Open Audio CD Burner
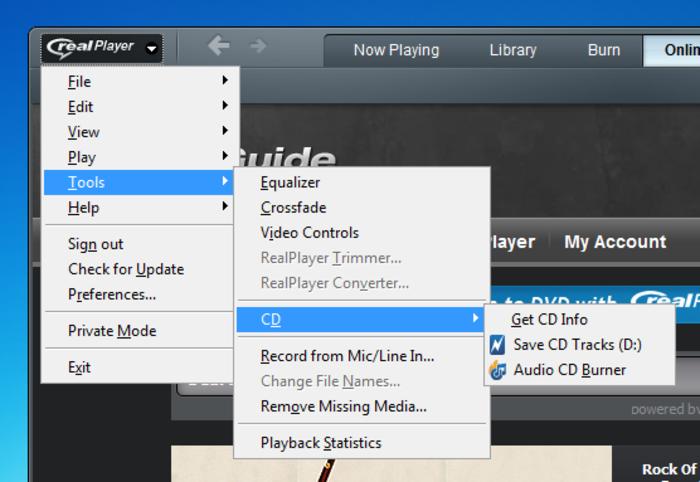This screenshot has height=482, width=700. coord(579,370)
